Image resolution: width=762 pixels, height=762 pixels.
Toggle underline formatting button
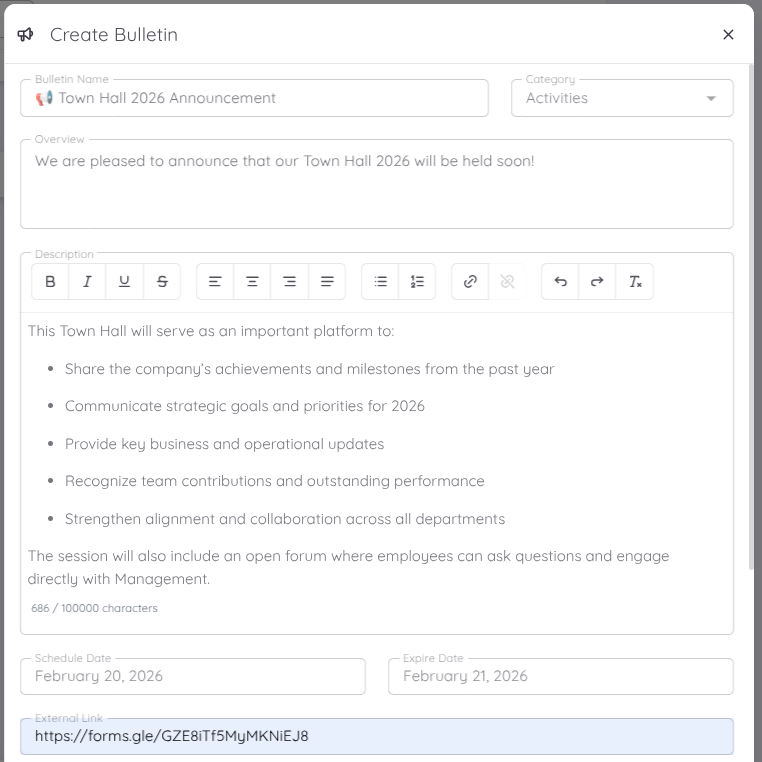[124, 282]
